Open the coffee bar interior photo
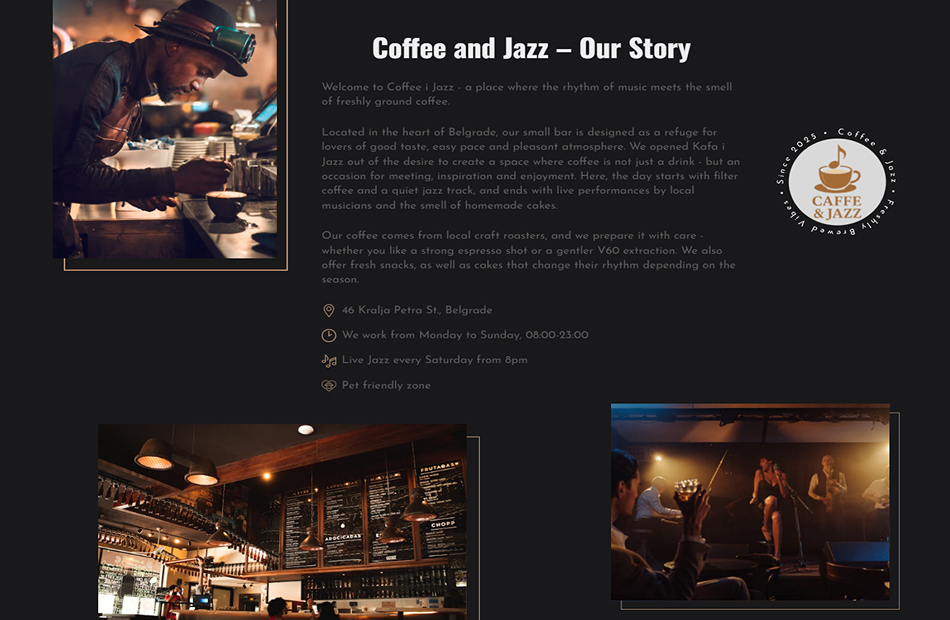 [x=282, y=521]
